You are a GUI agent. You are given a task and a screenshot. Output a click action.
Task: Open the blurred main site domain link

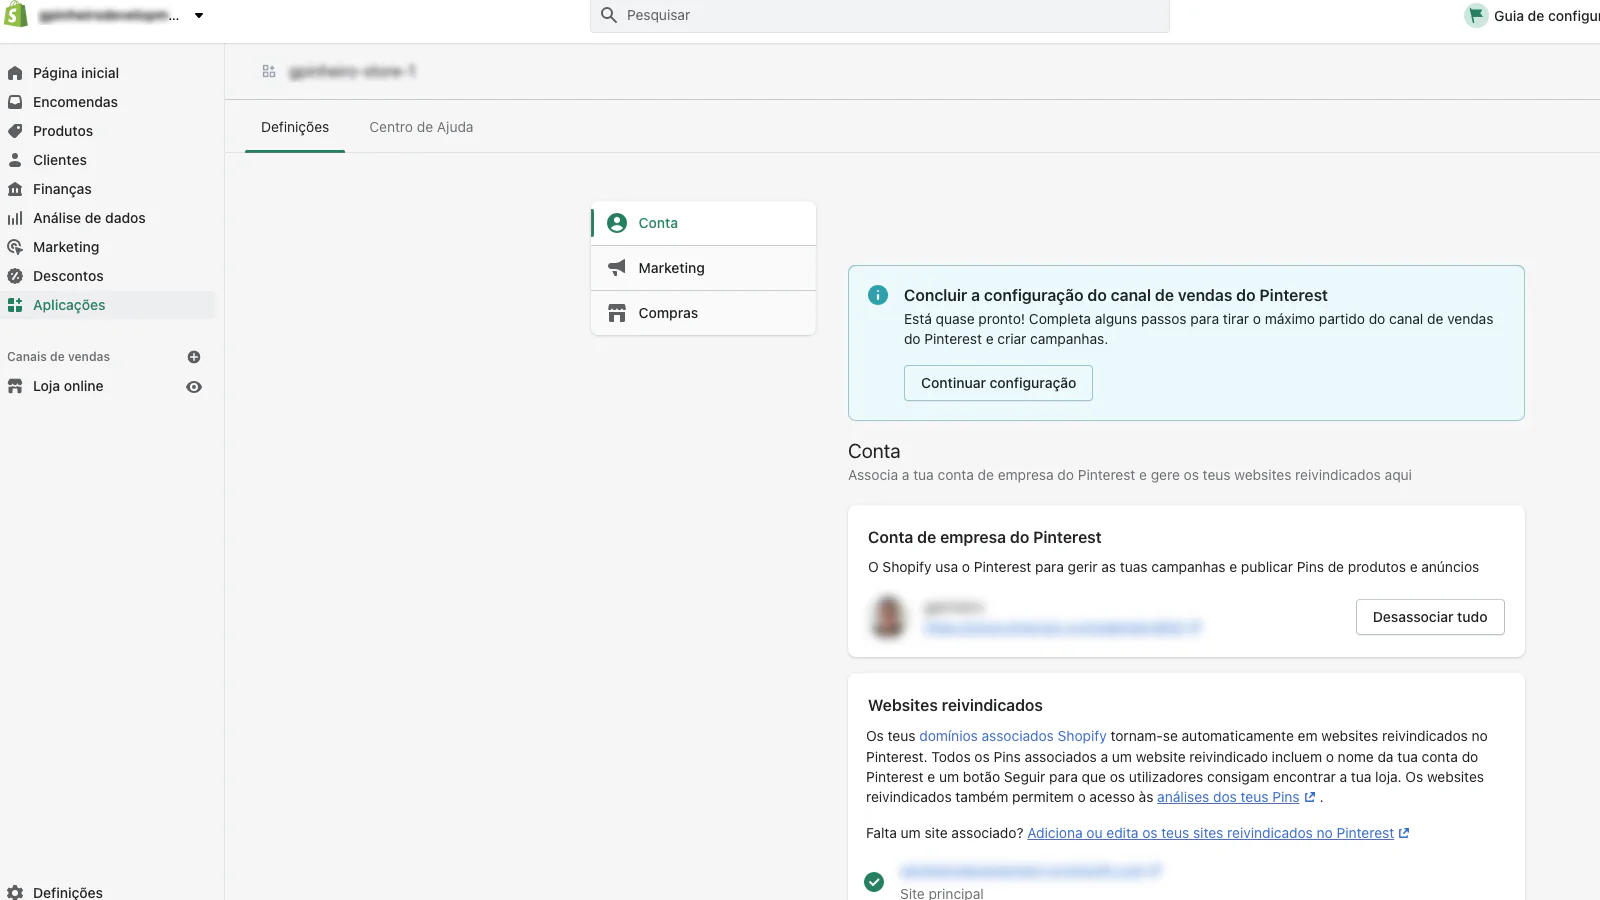(x=1030, y=871)
